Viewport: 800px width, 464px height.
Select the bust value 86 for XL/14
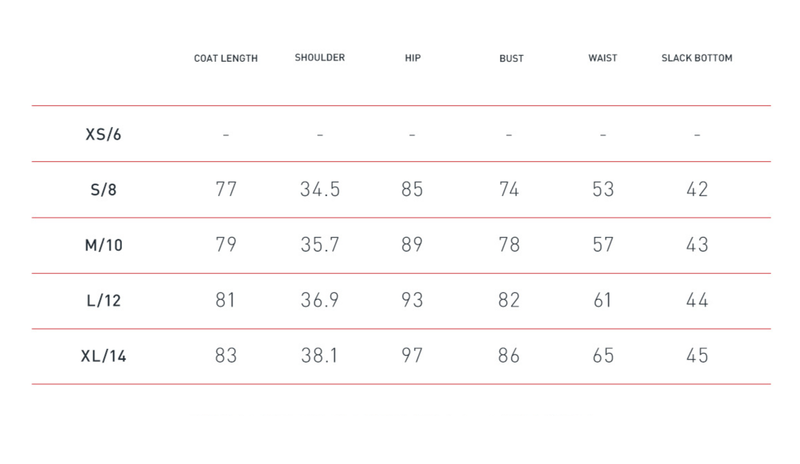click(x=510, y=356)
